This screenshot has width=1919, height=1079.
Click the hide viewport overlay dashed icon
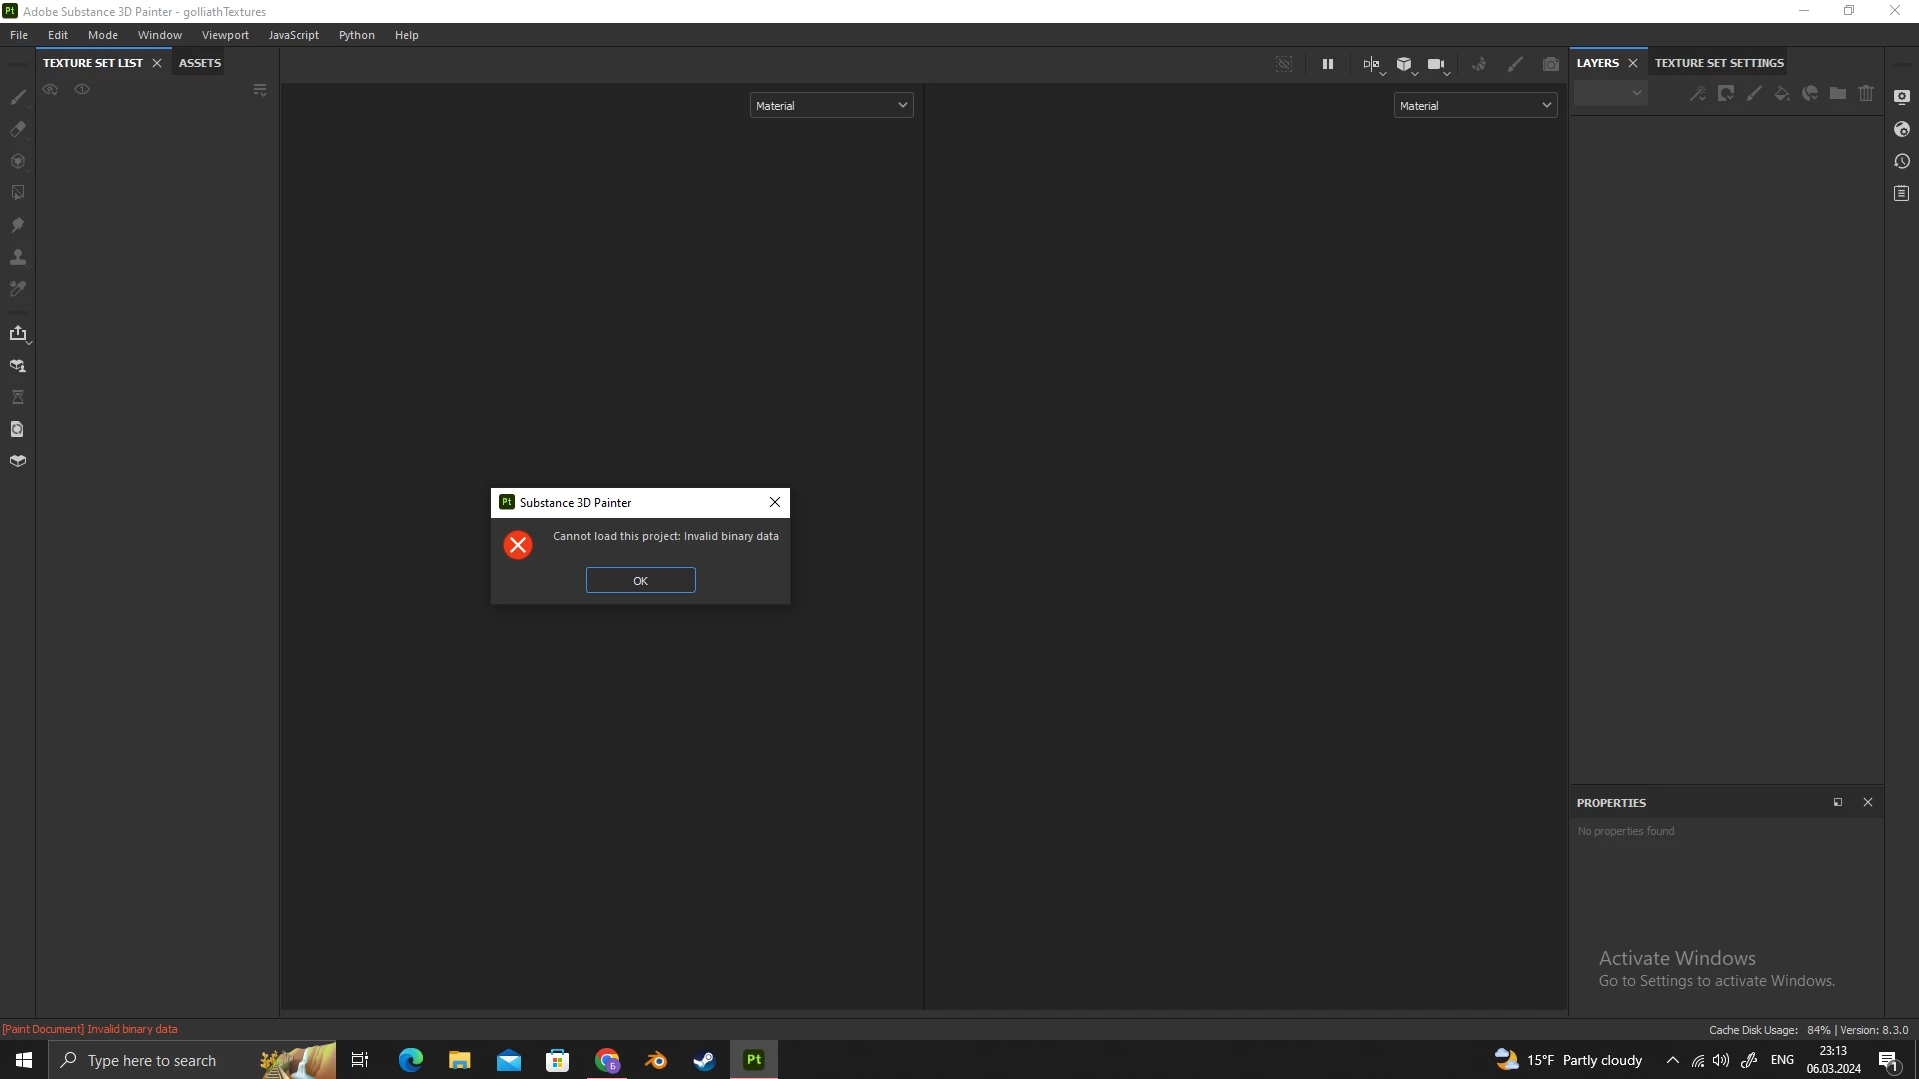(x=1284, y=64)
